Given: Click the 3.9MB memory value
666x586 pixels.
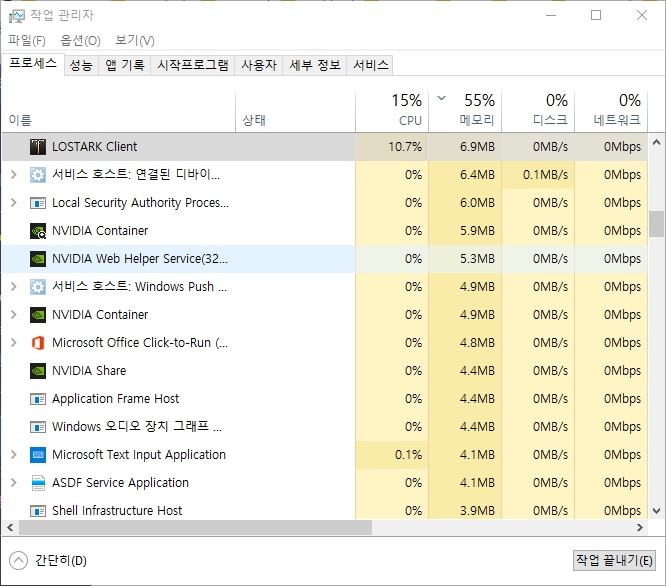Looking at the screenshot, I should pos(477,510).
